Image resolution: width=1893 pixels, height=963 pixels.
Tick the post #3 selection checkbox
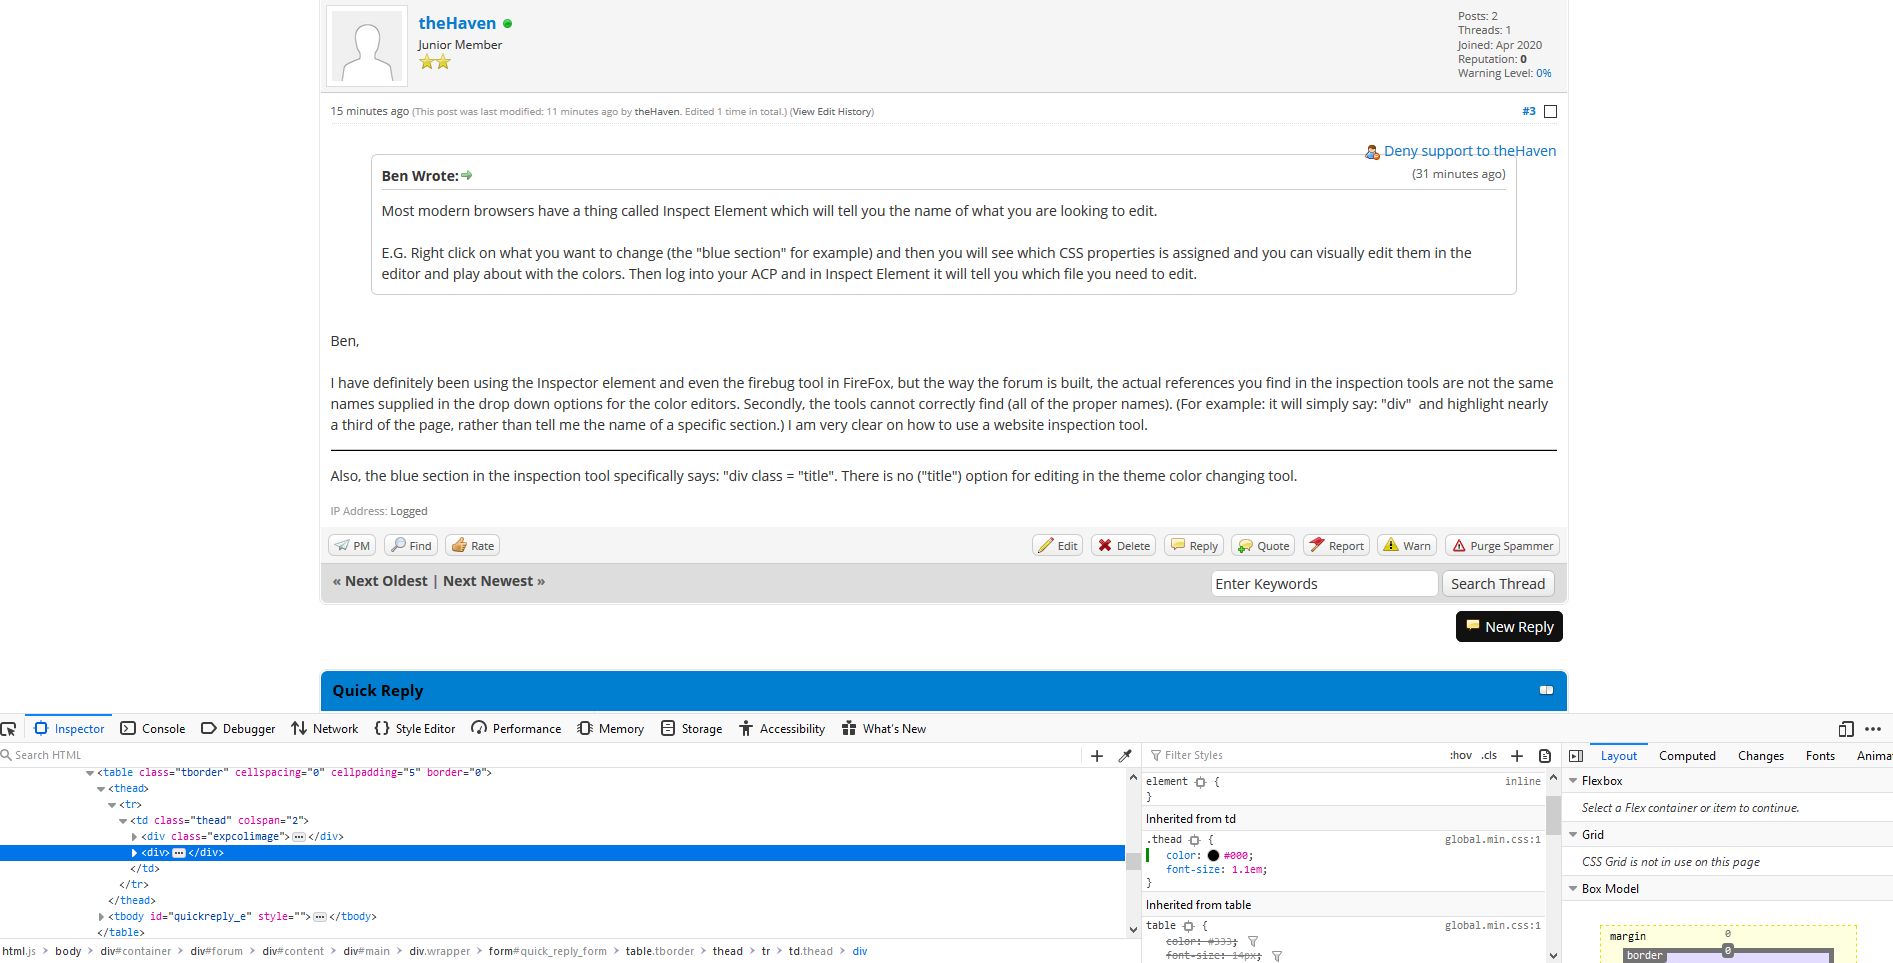click(1550, 112)
